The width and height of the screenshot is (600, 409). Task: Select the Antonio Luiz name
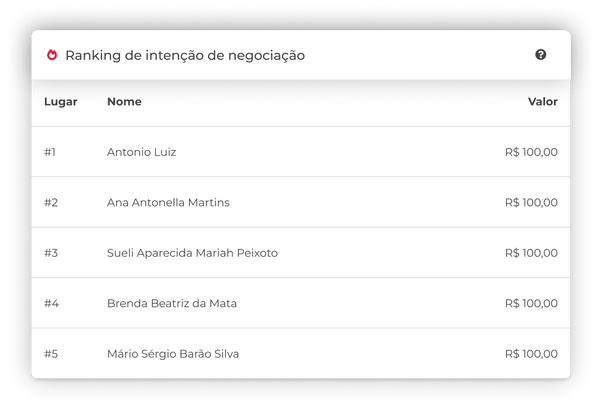141,152
